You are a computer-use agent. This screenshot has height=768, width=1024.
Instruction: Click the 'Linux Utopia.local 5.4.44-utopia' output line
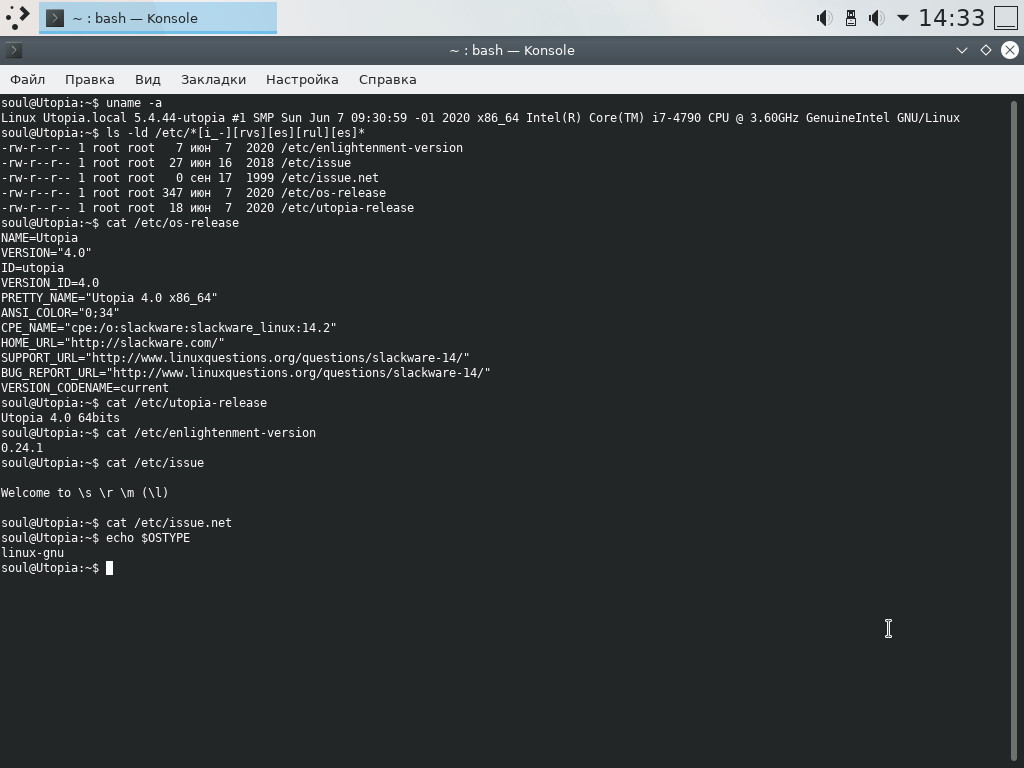click(x=480, y=118)
